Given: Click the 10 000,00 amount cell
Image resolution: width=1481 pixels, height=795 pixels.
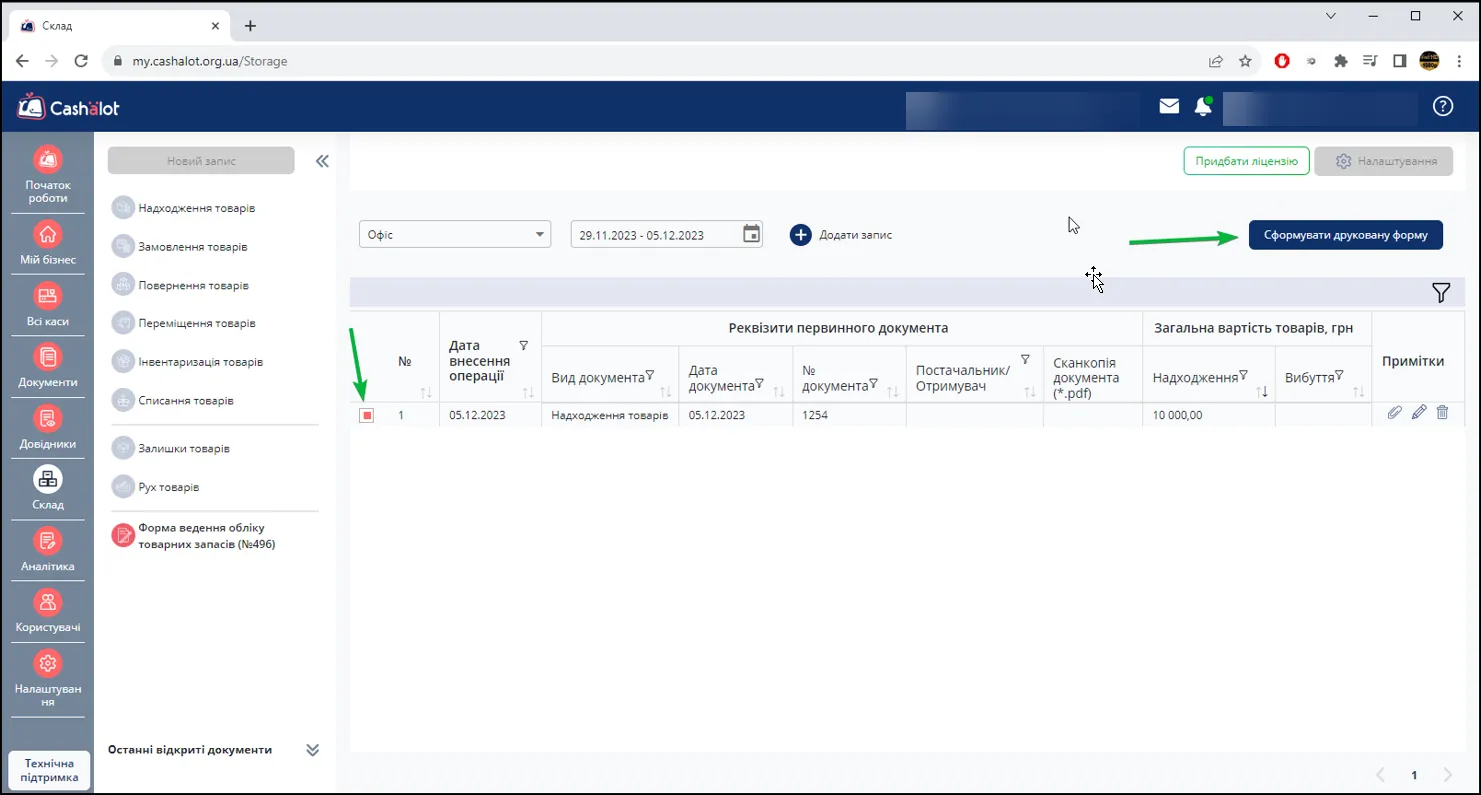Looking at the screenshot, I should pos(1209,415).
